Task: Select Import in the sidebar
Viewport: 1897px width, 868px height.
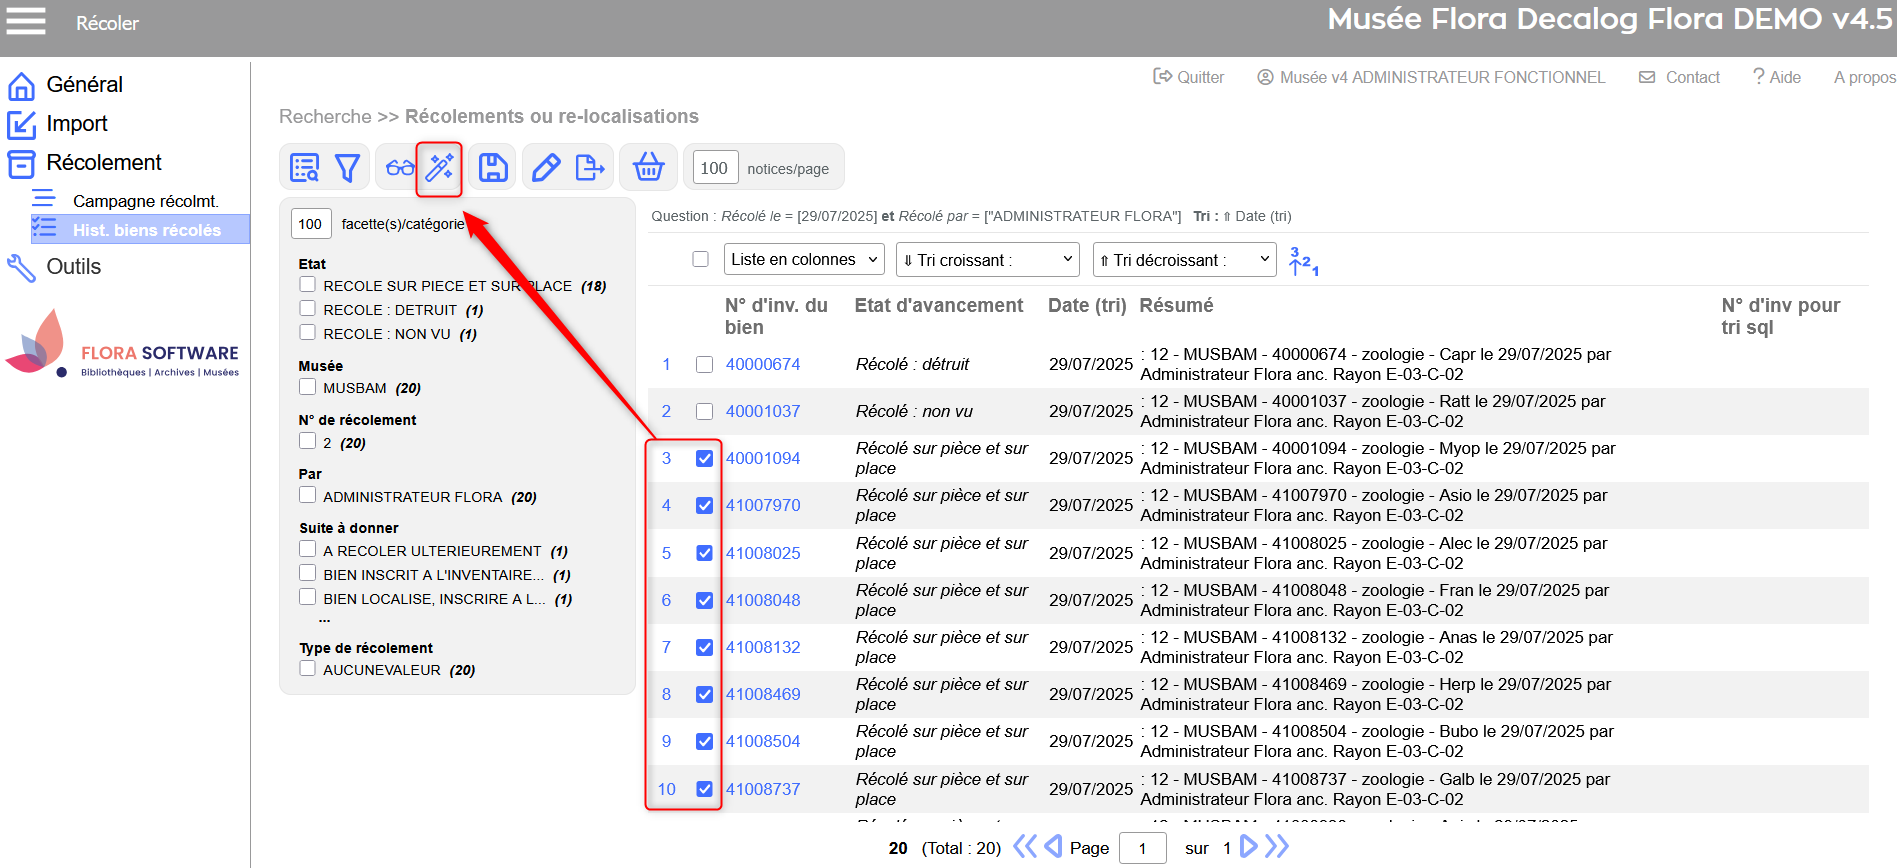Action: 76,124
